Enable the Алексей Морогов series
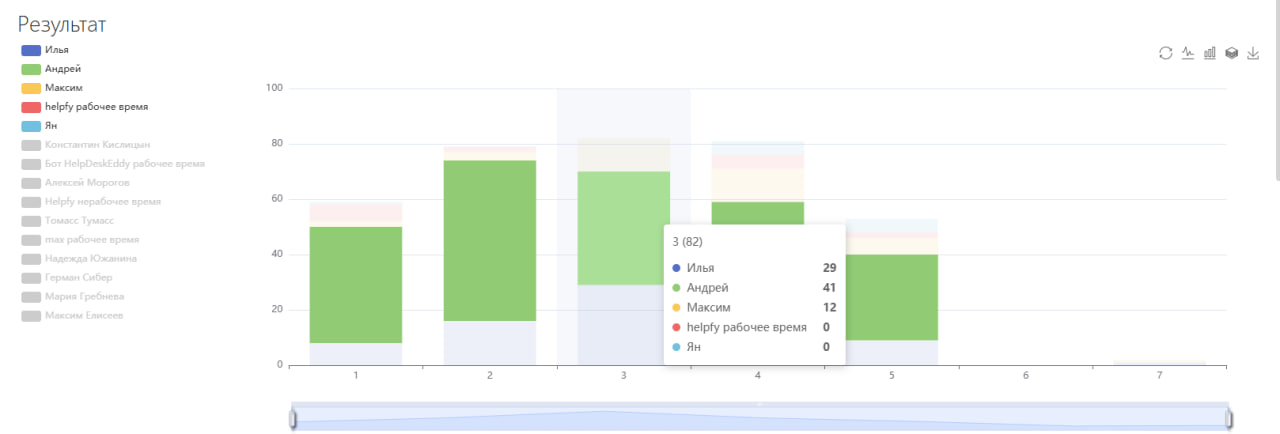Viewport: 1280px width, 434px height. coord(31,183)
